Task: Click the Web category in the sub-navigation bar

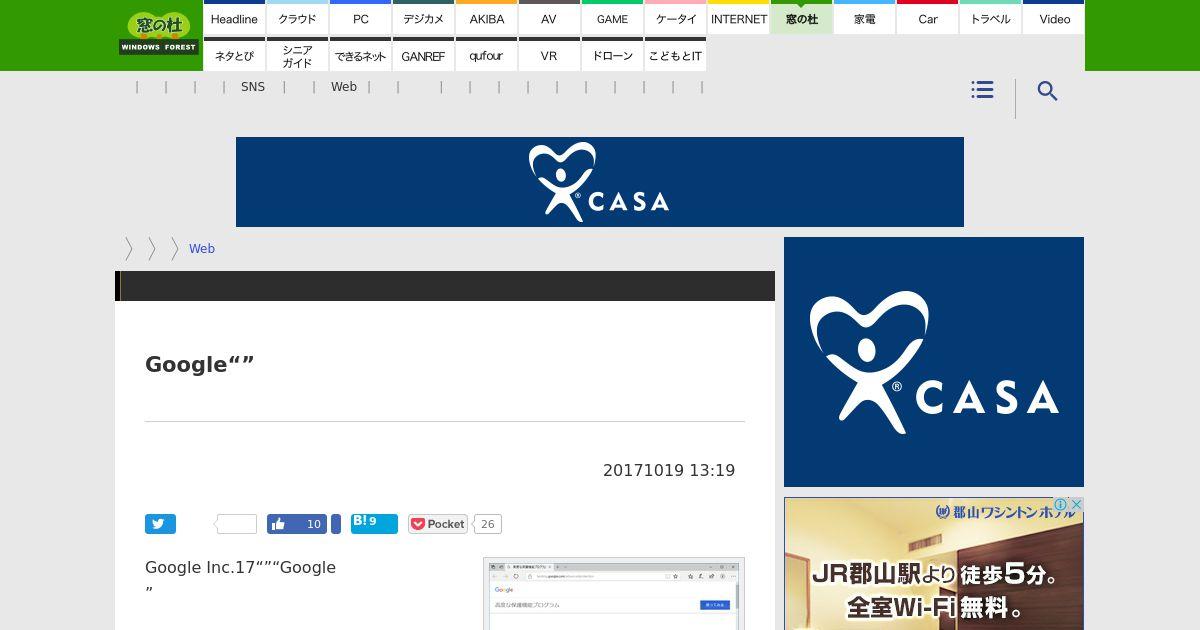Action: point(344,87)
